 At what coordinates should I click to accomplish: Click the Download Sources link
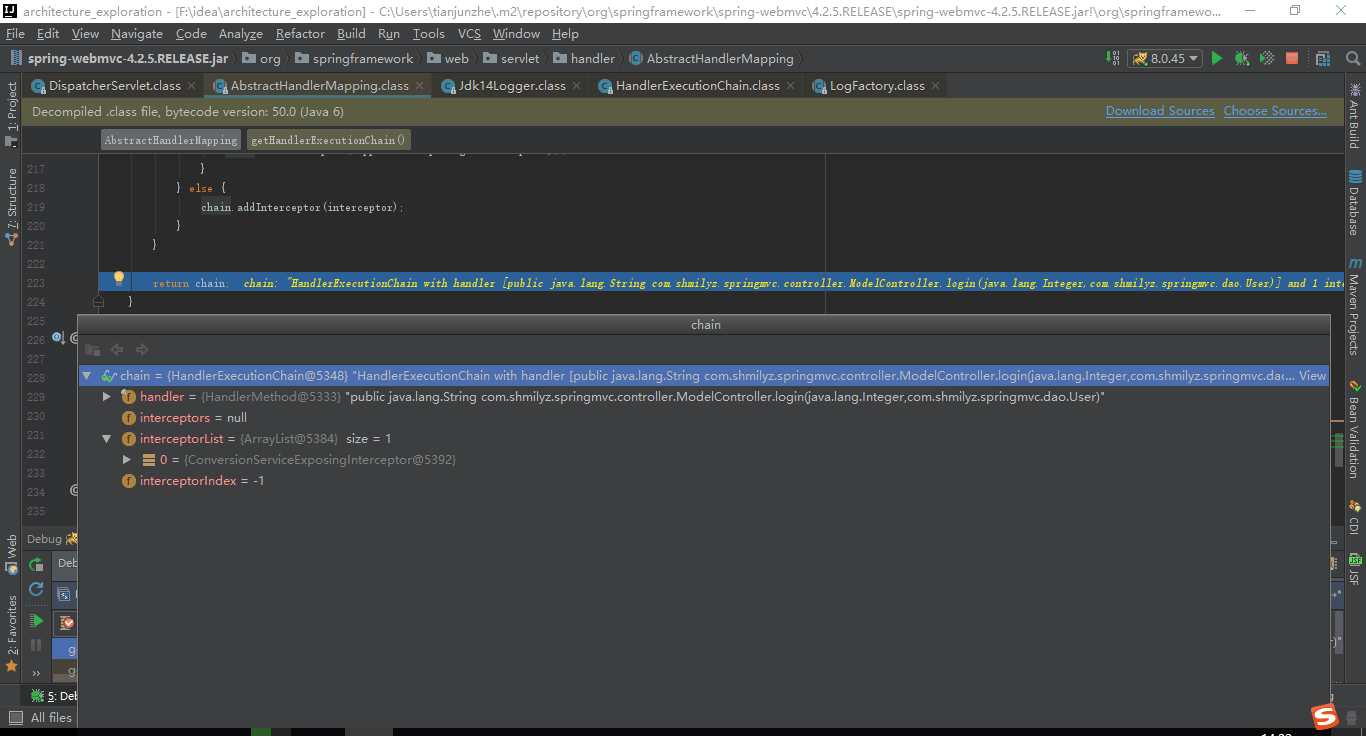pos(1160,110)
